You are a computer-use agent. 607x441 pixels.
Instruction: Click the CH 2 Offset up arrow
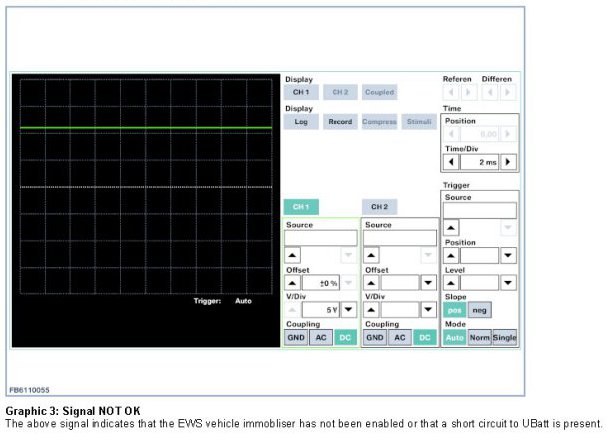point(371,283)
